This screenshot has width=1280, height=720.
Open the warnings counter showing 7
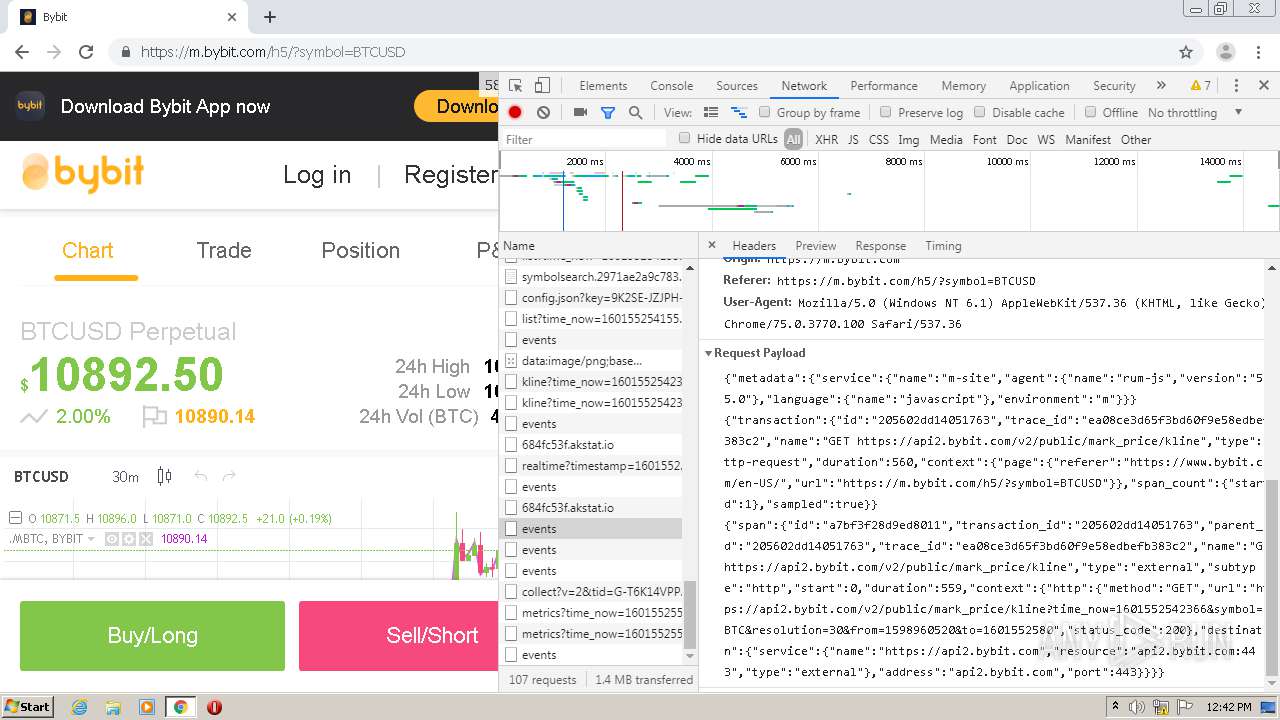pyautogui.click(x=1200, y=86)
